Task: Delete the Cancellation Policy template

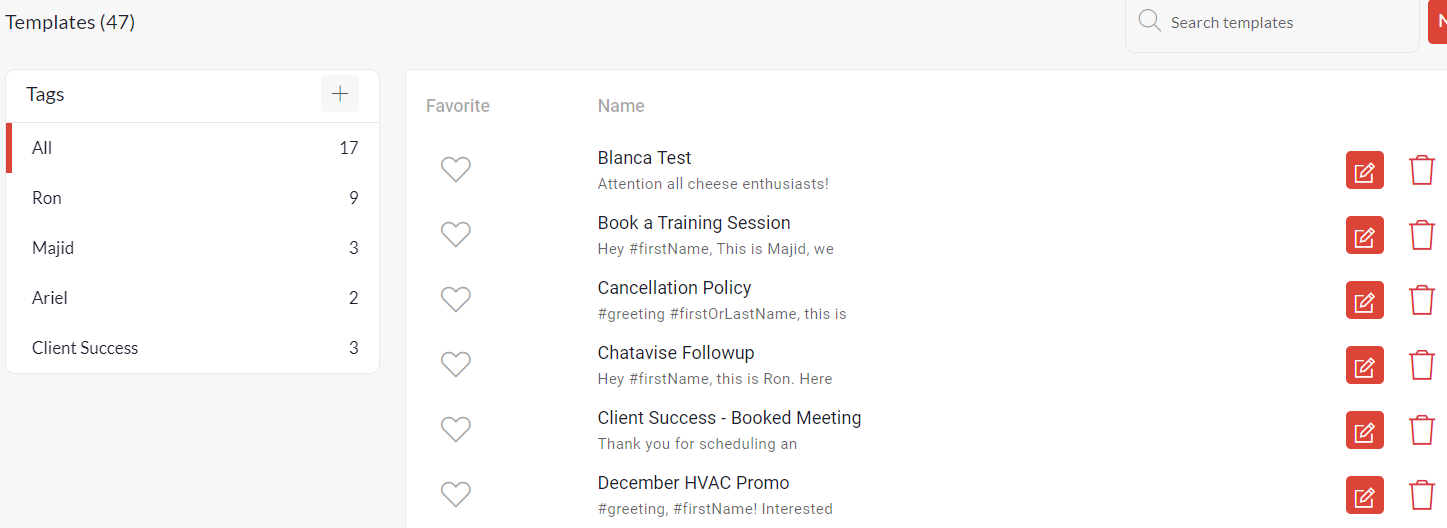Action: [x=1421, y=301]
